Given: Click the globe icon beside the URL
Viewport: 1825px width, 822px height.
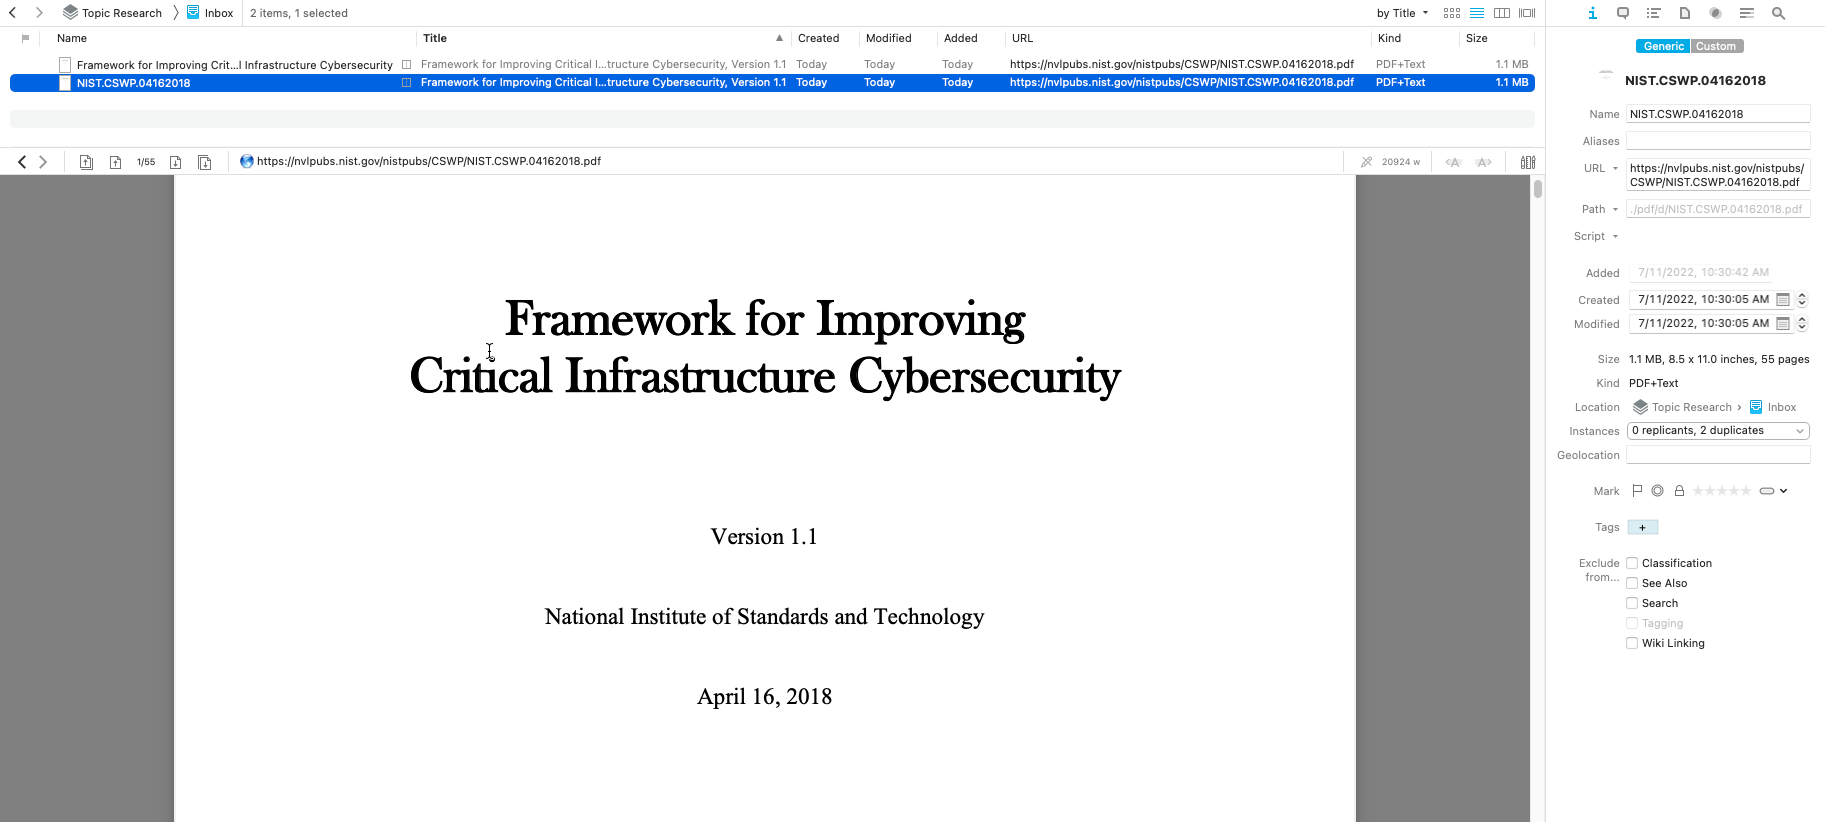Looking at the screenshot, I should tap(247, 161).
